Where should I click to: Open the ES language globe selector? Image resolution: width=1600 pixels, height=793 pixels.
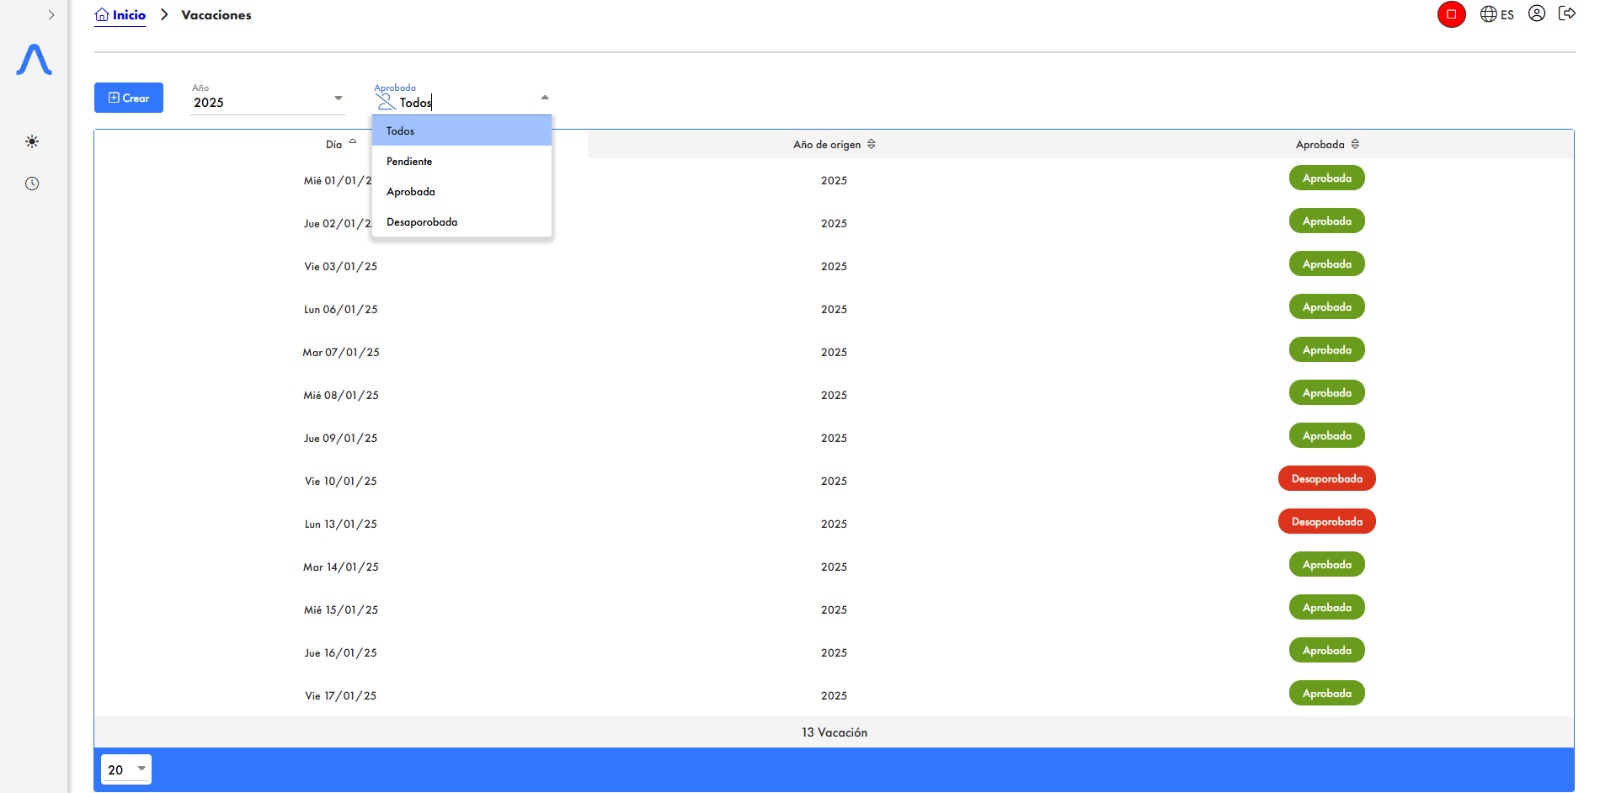pos(1497,14)
